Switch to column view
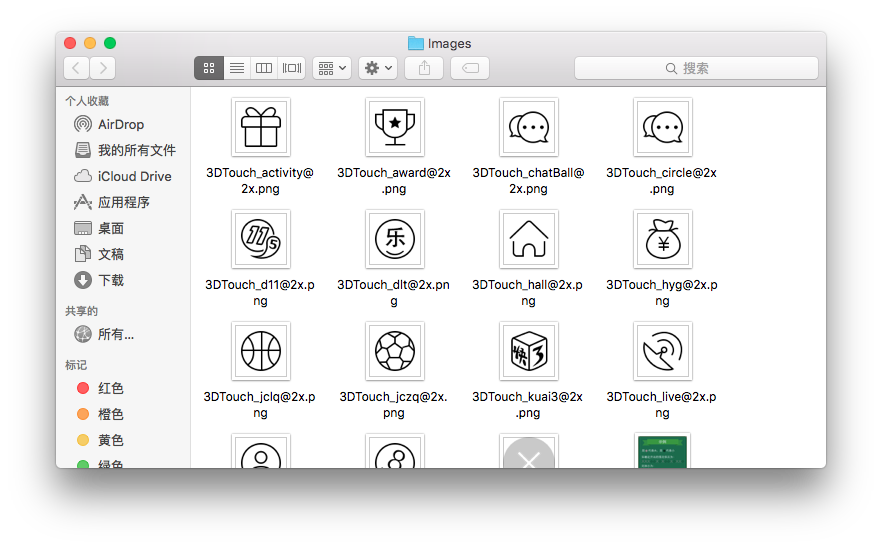The width and height of the screenshot is (882, 548). click(x=264, y=68)
